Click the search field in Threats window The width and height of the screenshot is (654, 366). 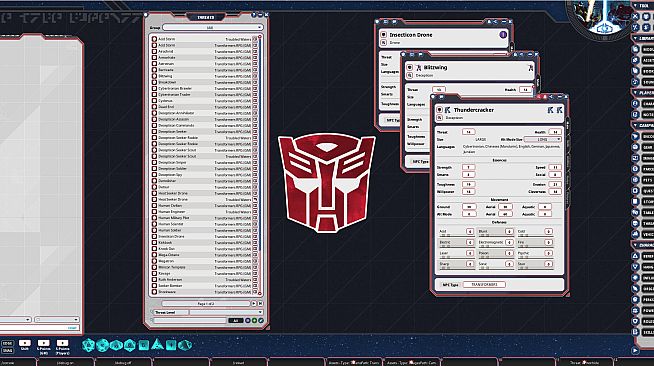tap(190, 321)
